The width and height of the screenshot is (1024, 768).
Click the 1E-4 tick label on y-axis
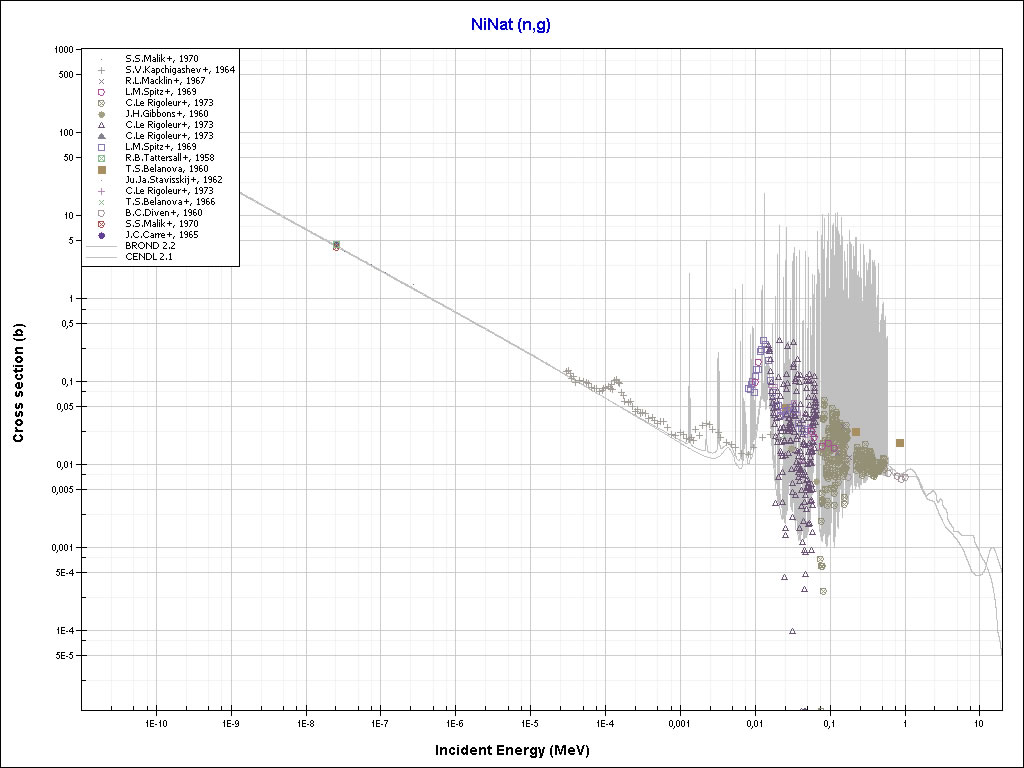point(66,631)
